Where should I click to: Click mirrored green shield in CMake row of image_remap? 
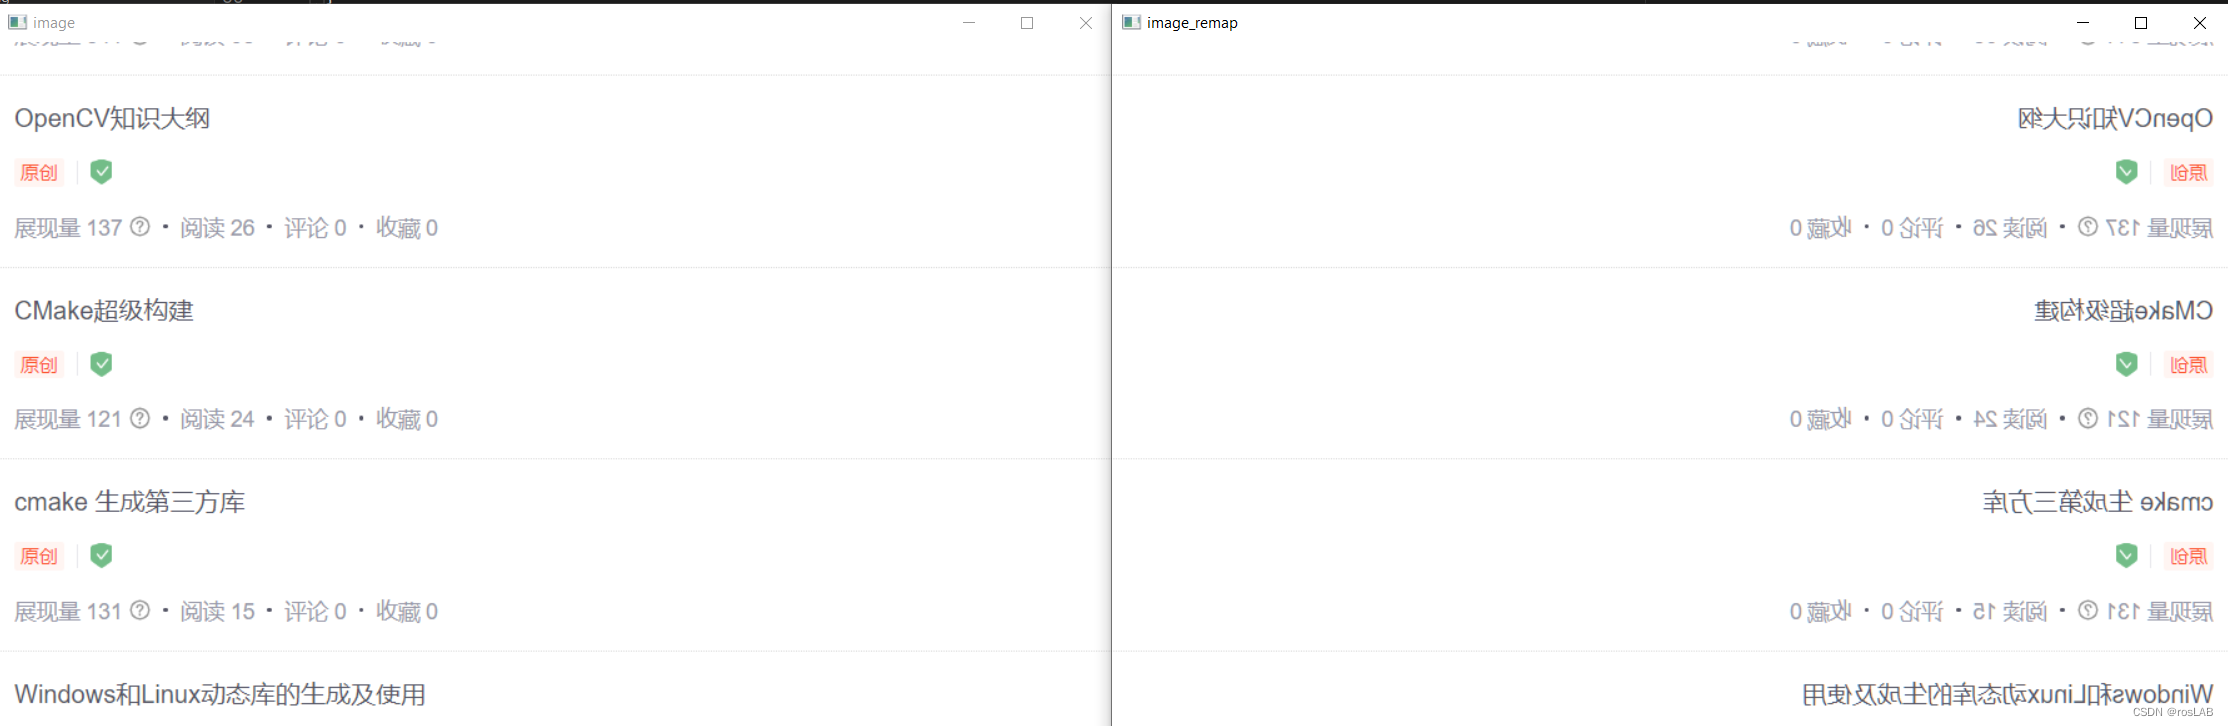pos(2126,364)
